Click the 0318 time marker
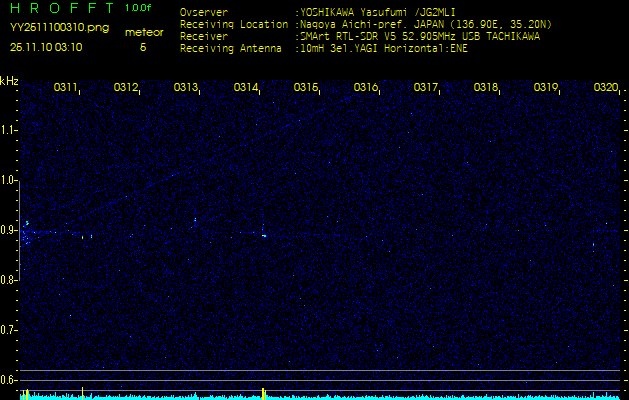Viewport: 629px width, 400px height. (486, 88)
